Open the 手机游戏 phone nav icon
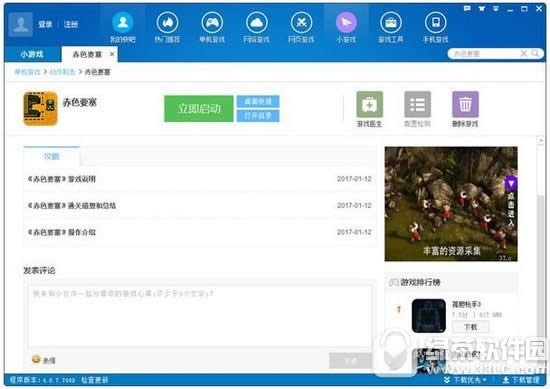The height and width of the screenshot is (389, 550). tap(435, 22)
